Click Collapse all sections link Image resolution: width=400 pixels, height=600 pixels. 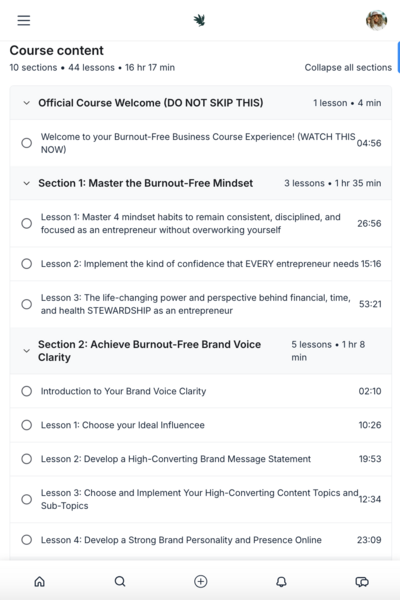[348, 68]
